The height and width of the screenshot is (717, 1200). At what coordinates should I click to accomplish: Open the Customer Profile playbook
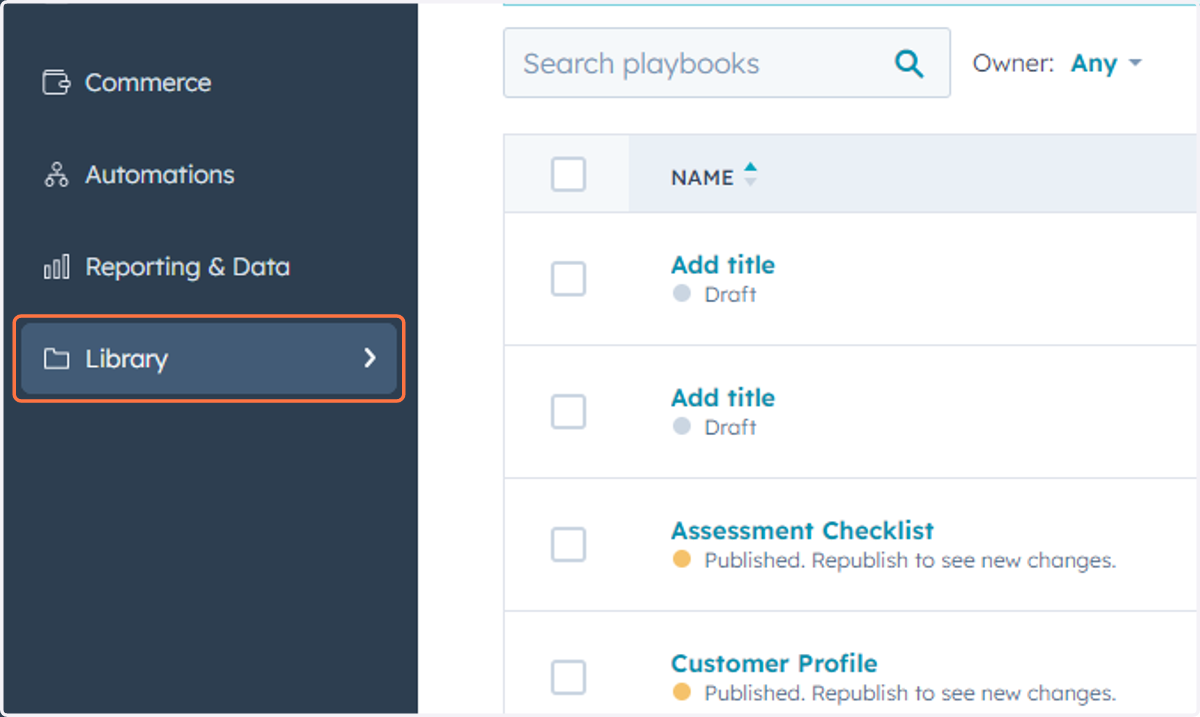(774, 663)
